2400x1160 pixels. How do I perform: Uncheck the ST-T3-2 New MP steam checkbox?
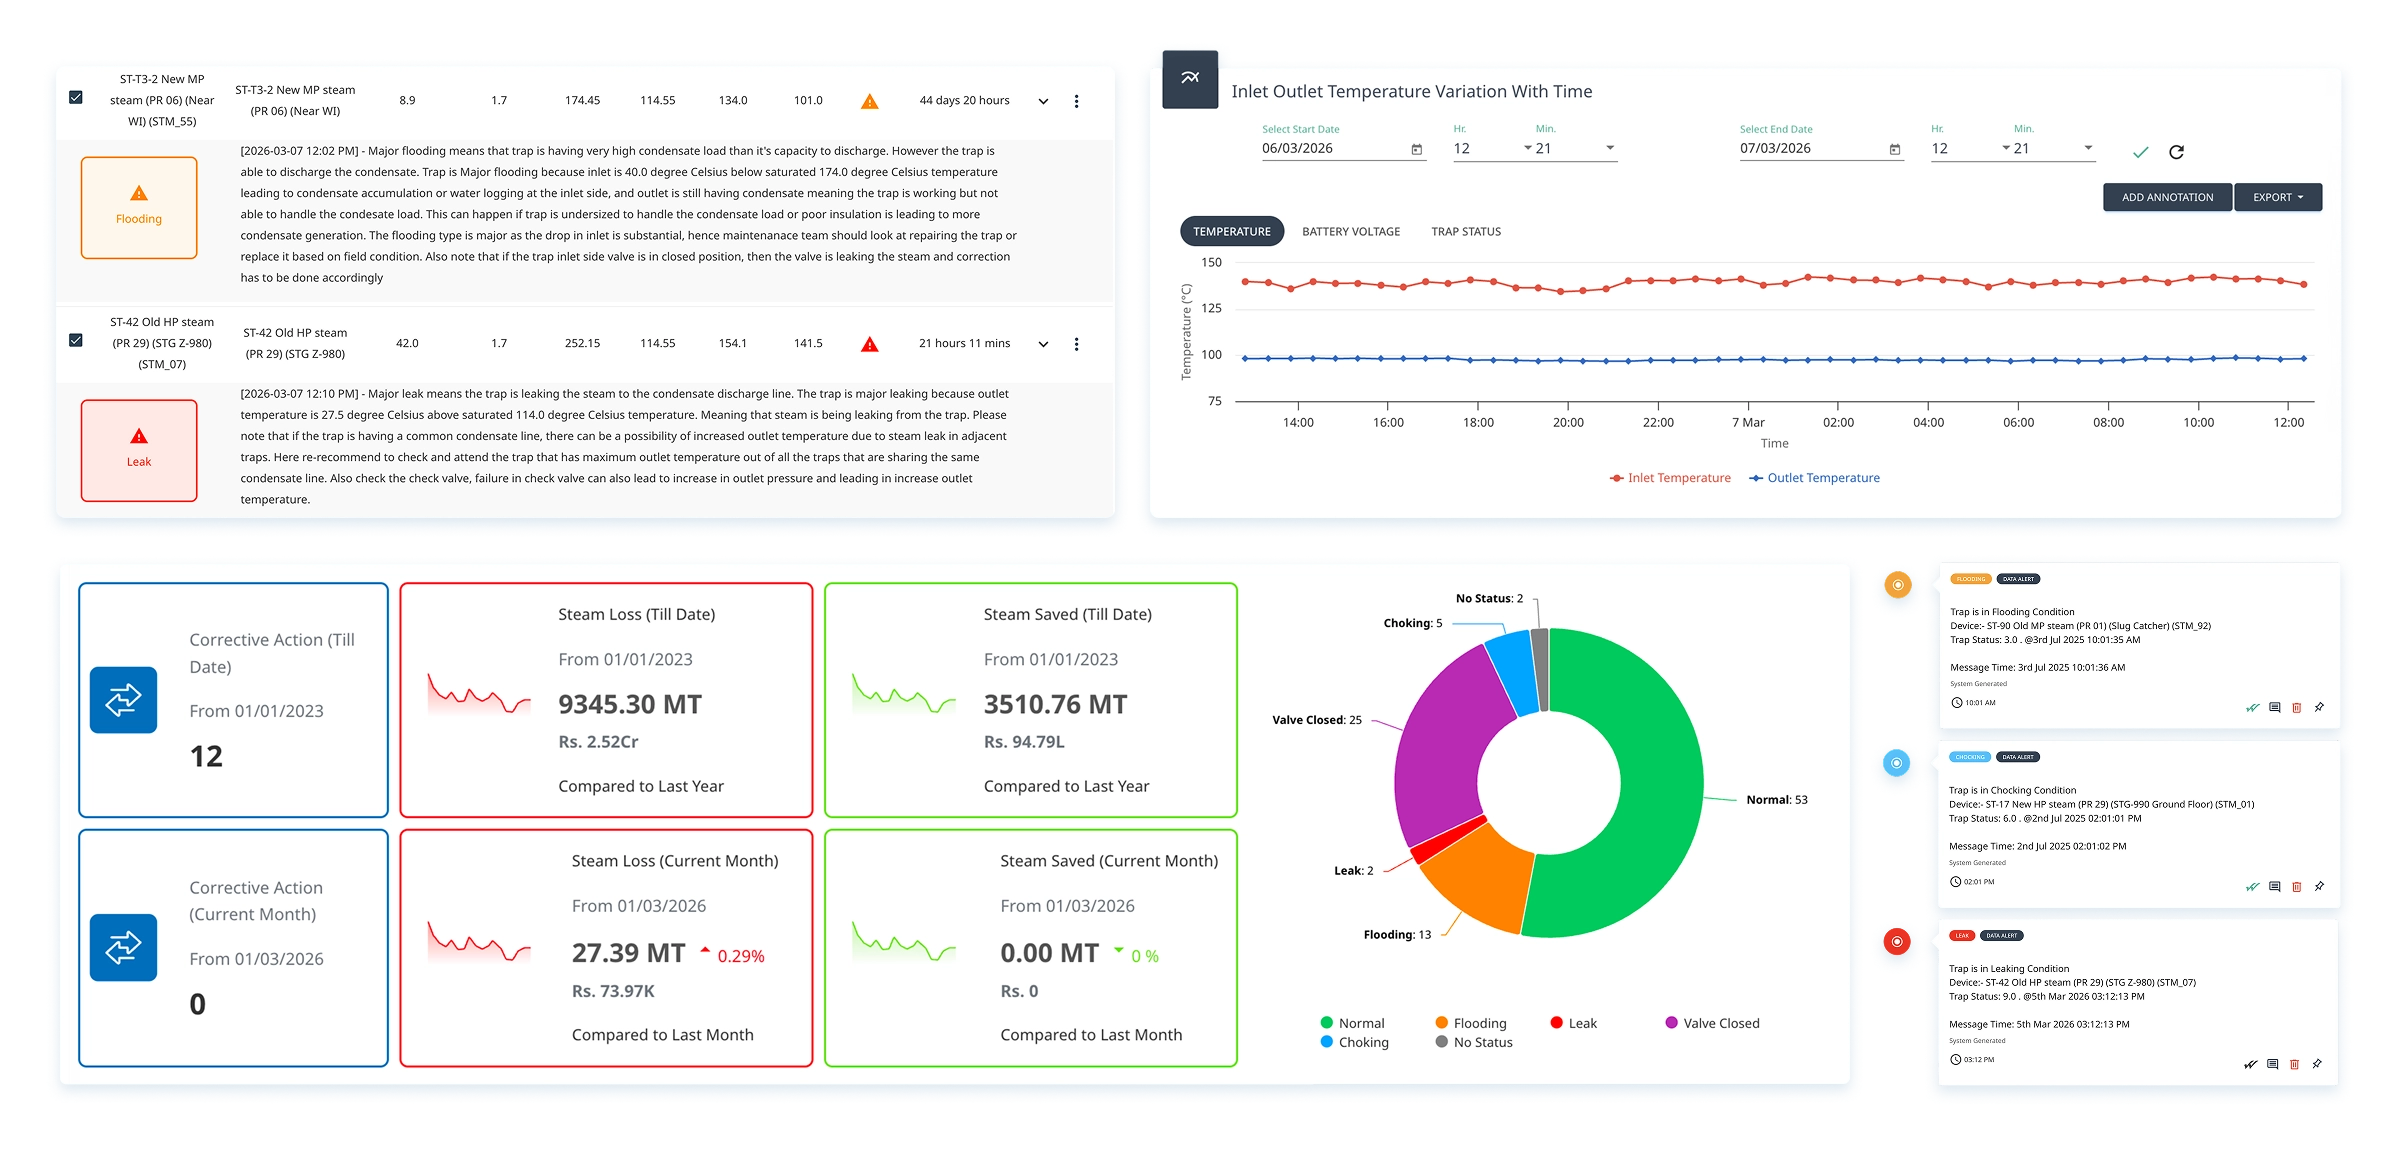76,97
